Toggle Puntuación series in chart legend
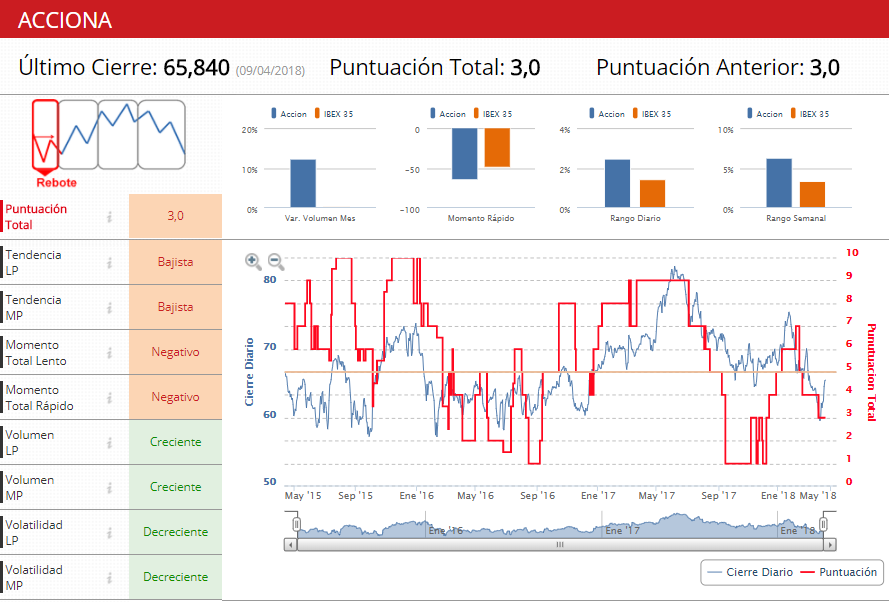 839,572
